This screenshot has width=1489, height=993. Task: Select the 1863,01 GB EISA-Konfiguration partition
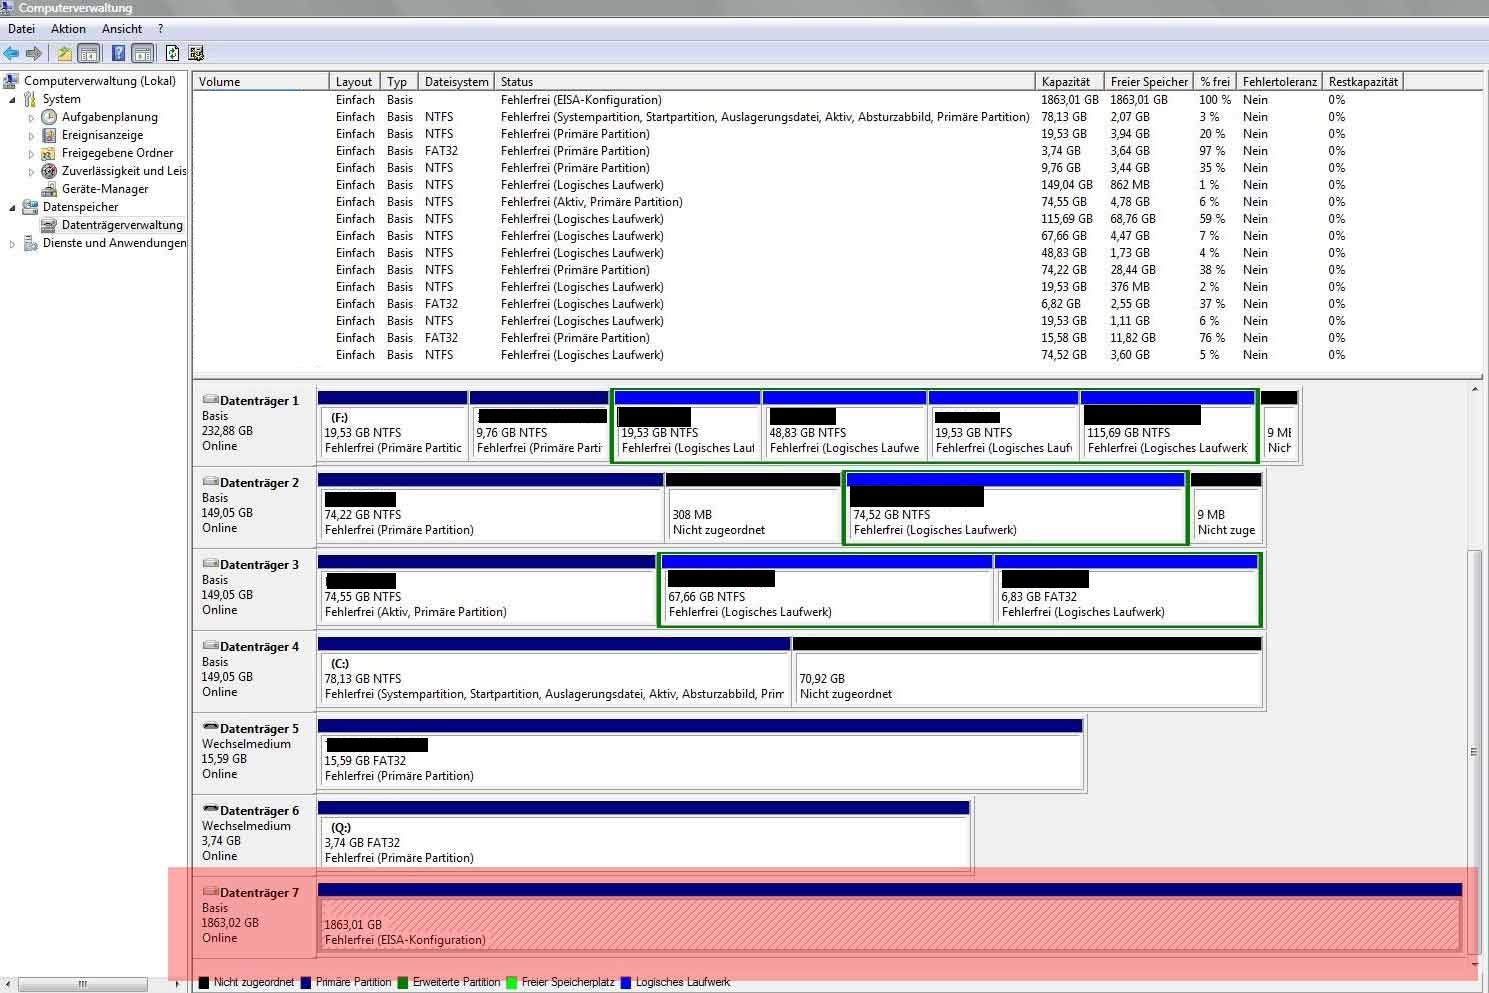point(890,917)
